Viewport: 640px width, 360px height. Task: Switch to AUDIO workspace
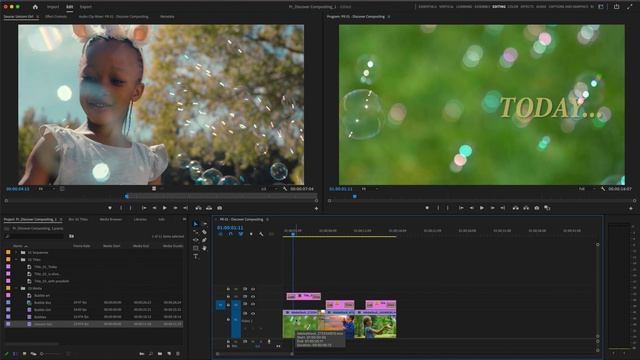[x=541, y=7]
